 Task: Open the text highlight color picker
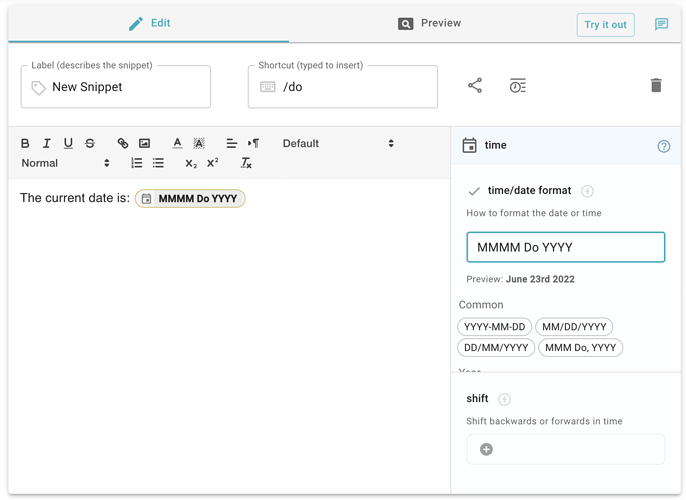[x=199, y=143]
